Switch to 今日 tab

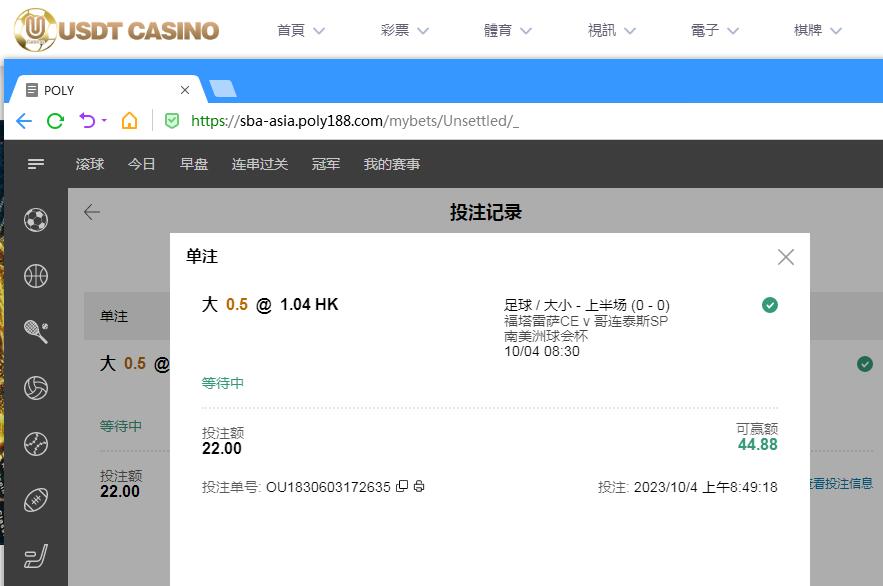(142, 164)
